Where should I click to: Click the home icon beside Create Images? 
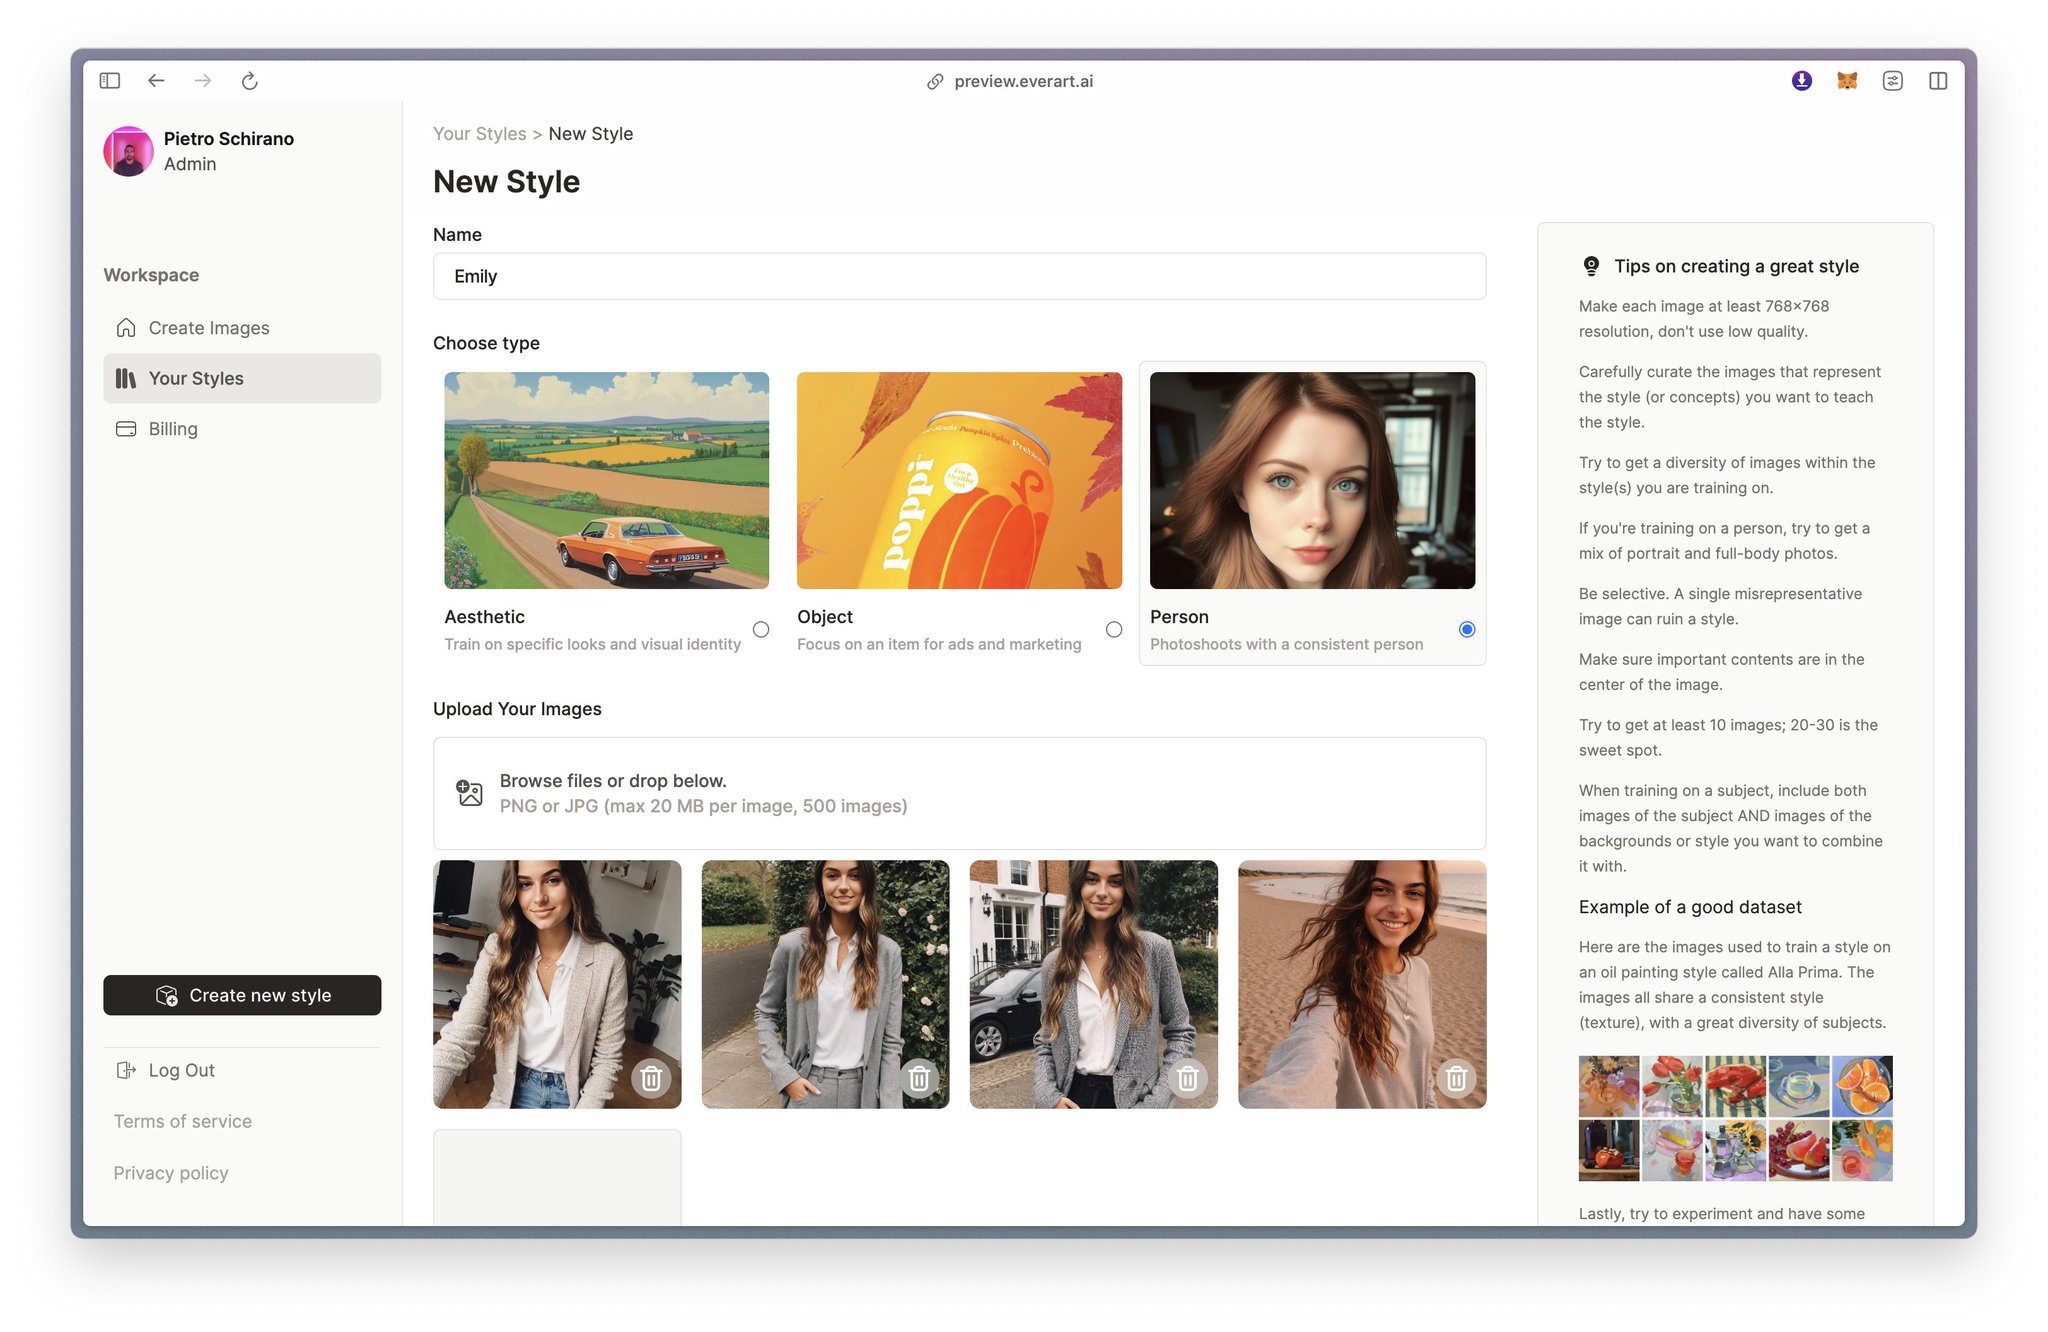pos(126,328)
